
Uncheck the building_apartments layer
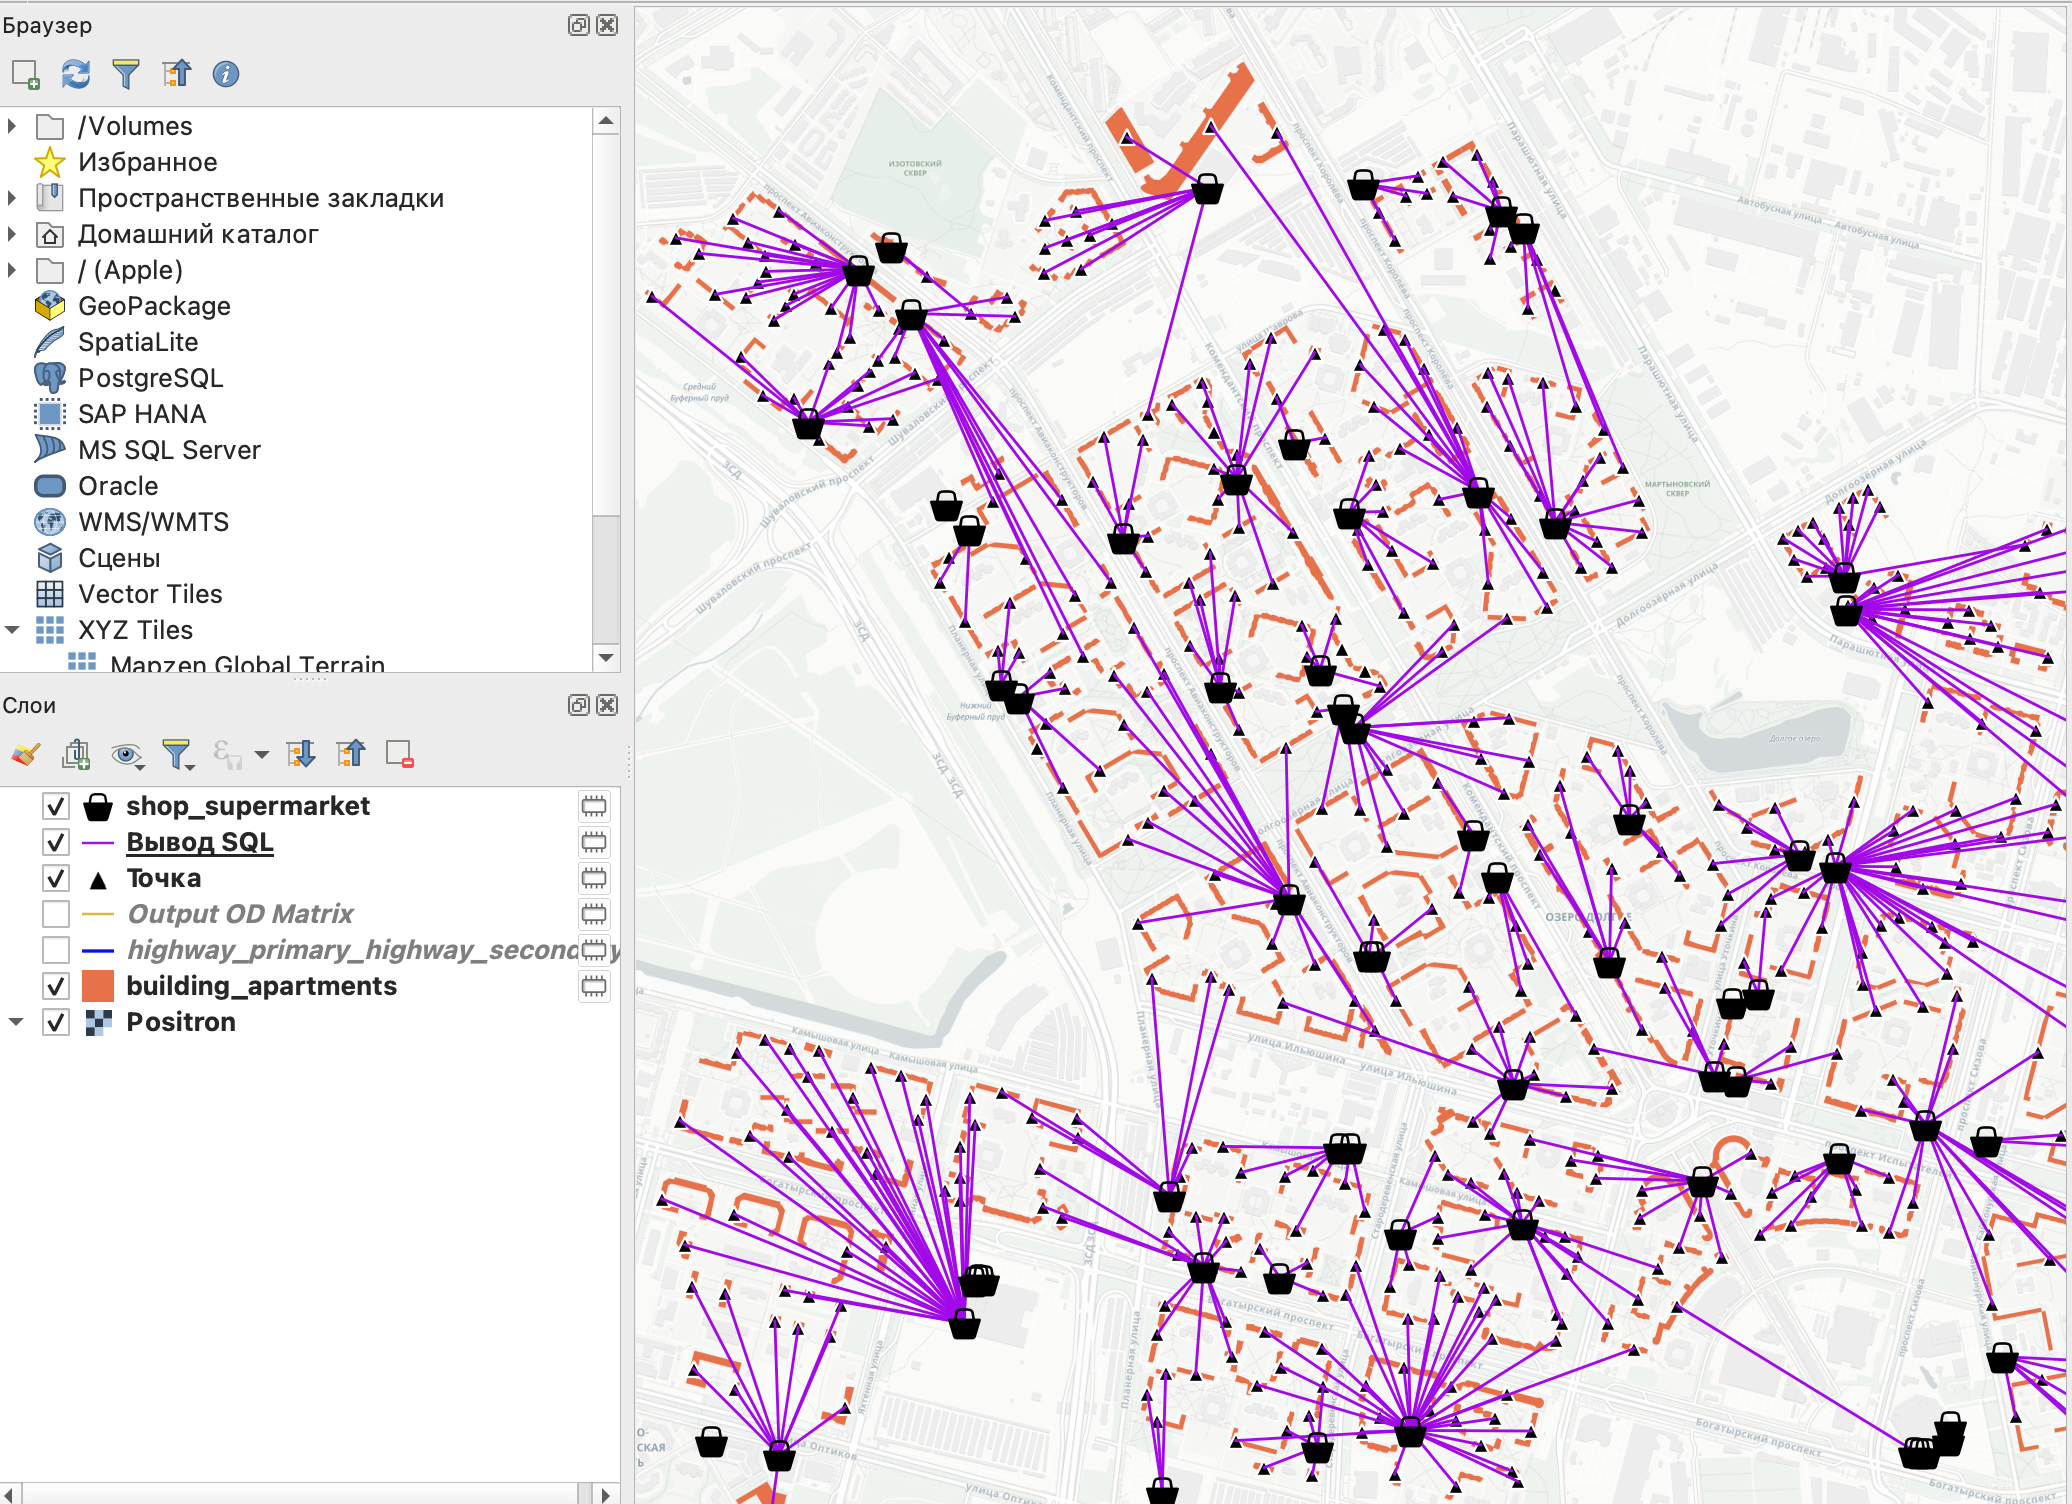pos(56,986)
